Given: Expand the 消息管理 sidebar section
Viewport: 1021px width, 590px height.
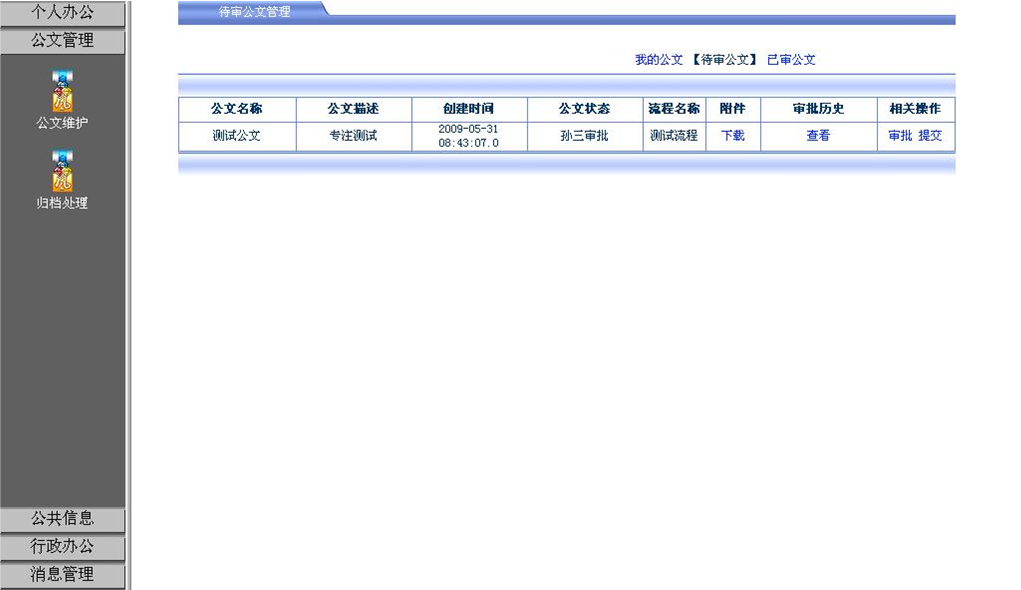Looking at the screenshot, I should (x=63, y=574).
